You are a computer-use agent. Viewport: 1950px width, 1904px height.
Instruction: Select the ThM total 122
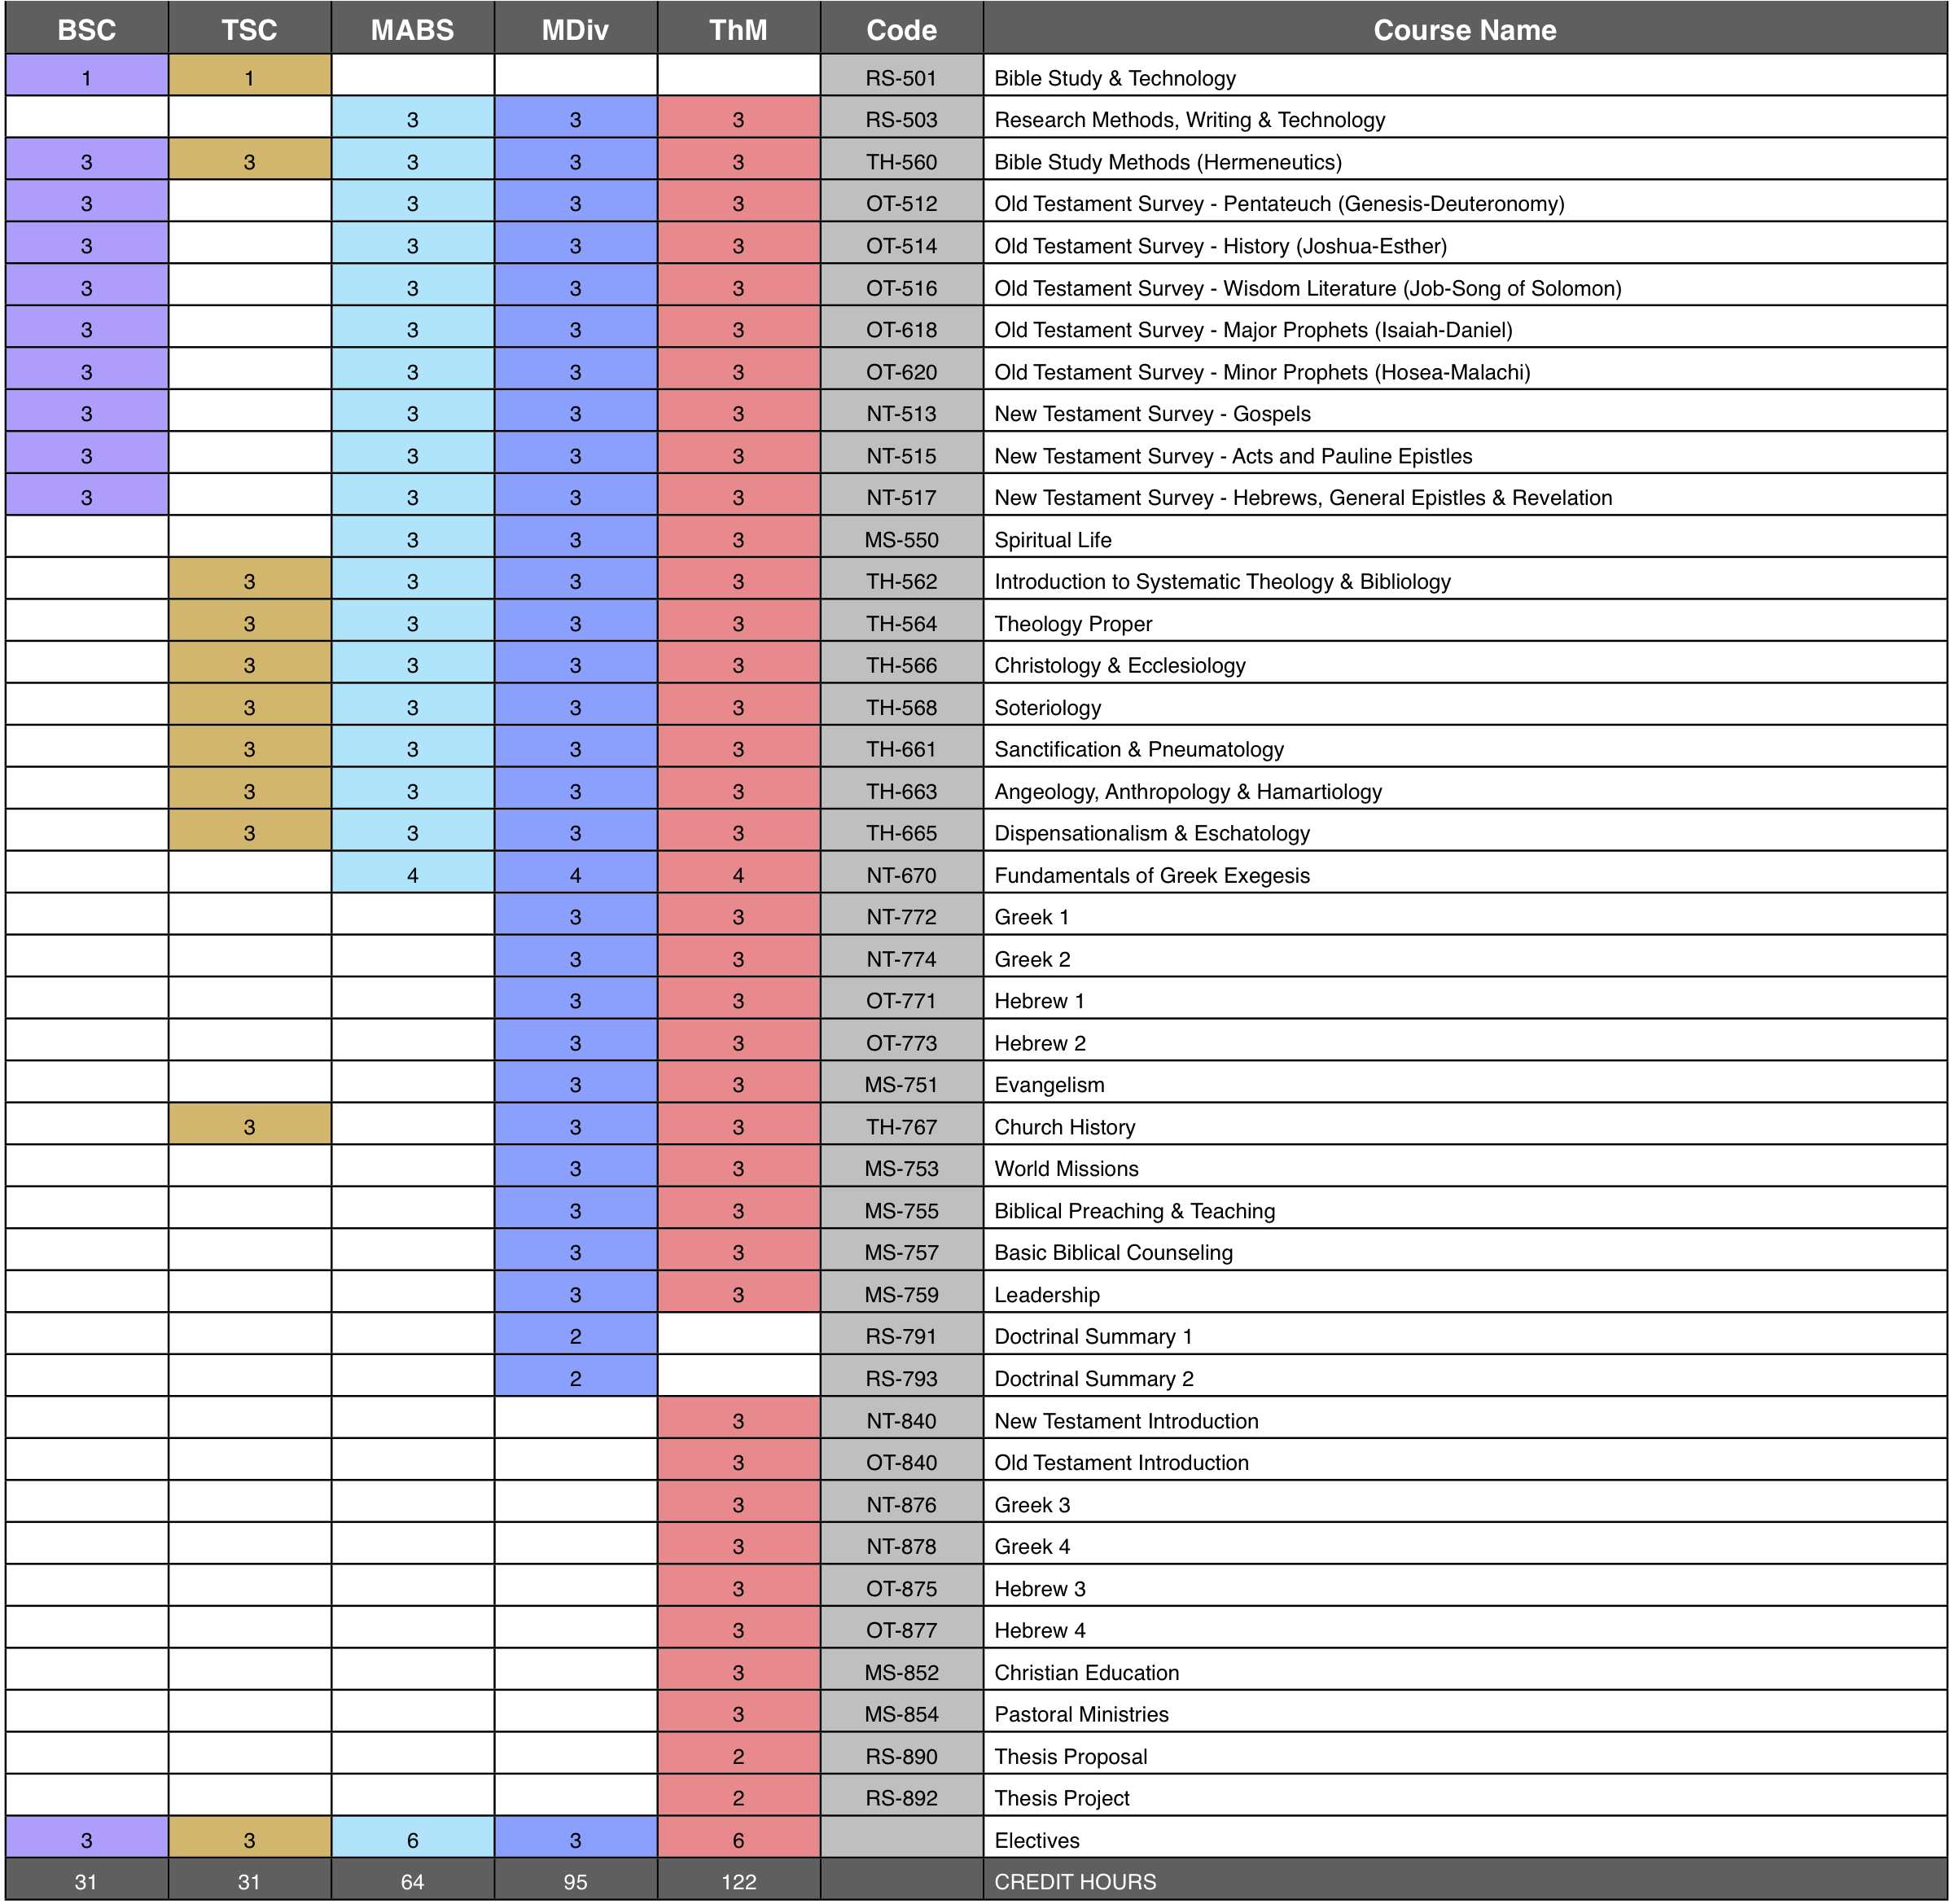click(x=739, y=1882)
